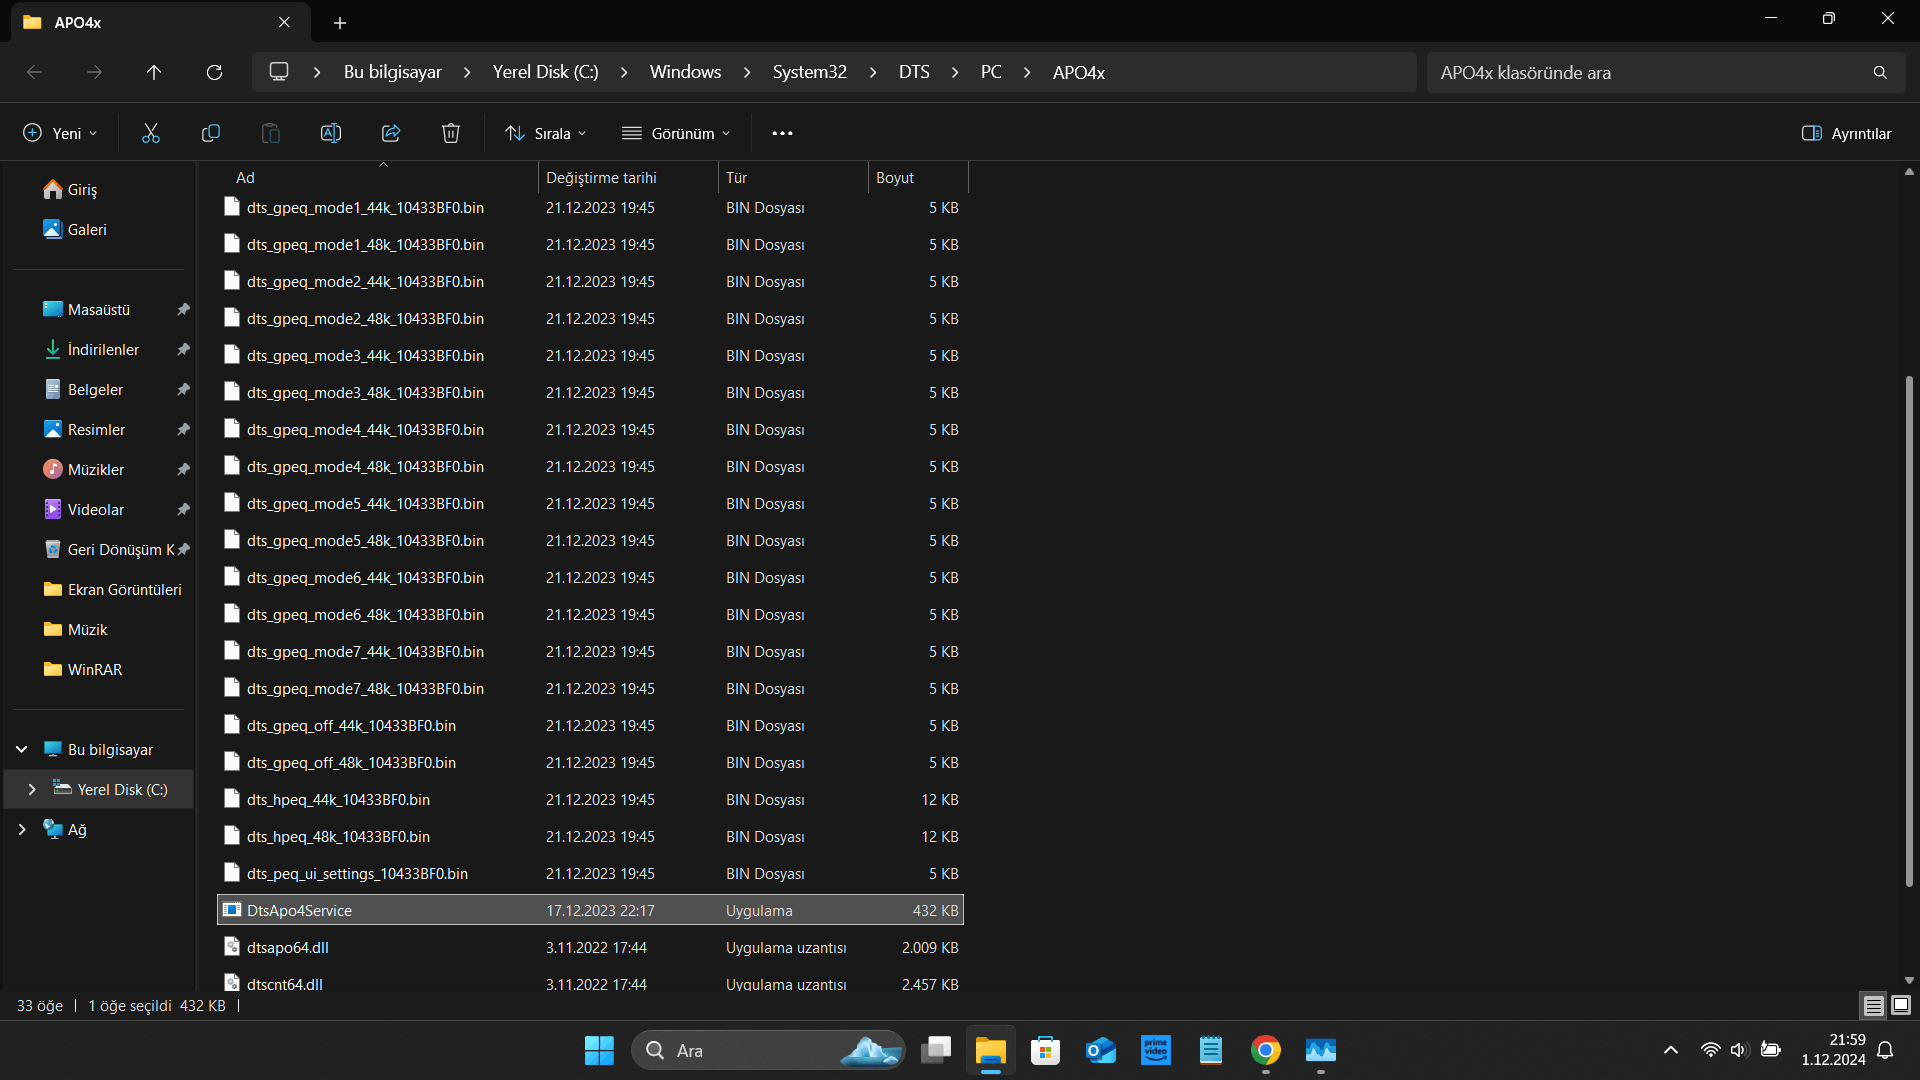Screen dimensions: 1920x1080
Task: Toggle the Ayrıntılar details pane
Action: point(1846,133)
